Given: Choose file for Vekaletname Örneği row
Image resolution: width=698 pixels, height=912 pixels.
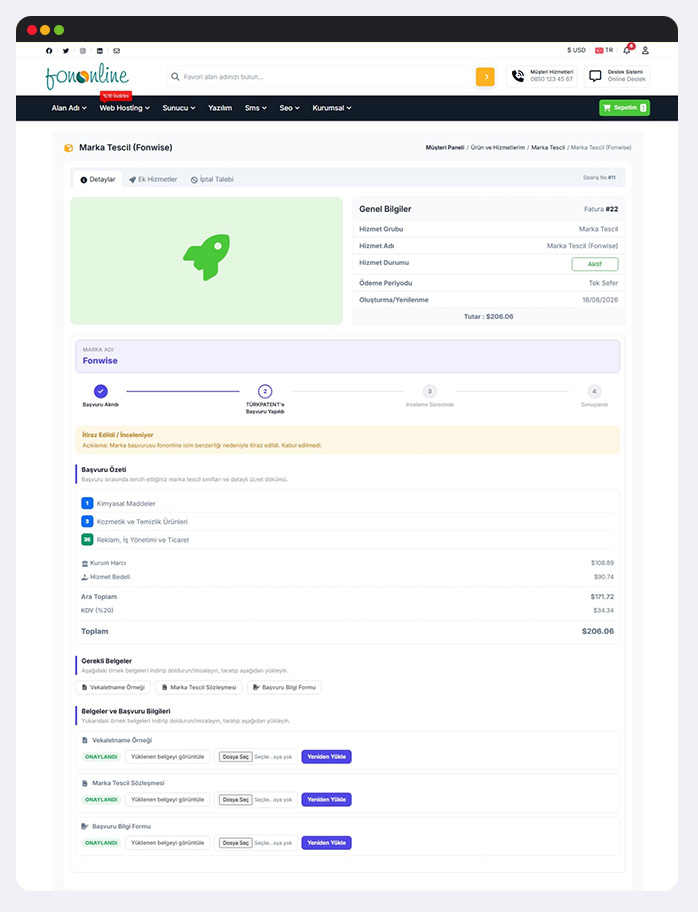Looking at the screenshot, I should point(236,757).
